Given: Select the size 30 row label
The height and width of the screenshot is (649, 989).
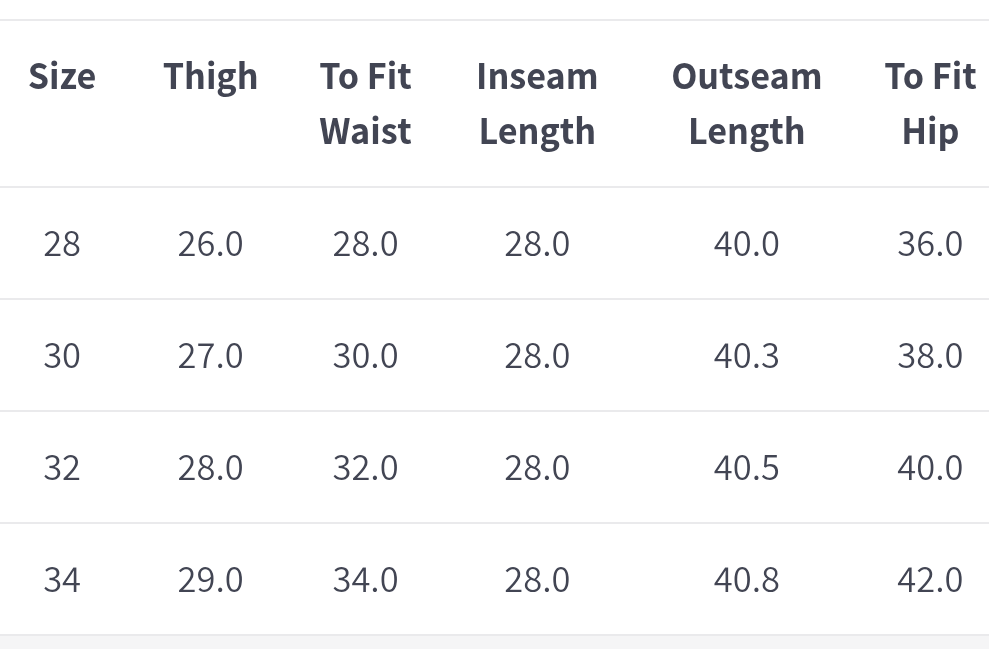Looking at the screenshot, I should (x=62, y=356).
